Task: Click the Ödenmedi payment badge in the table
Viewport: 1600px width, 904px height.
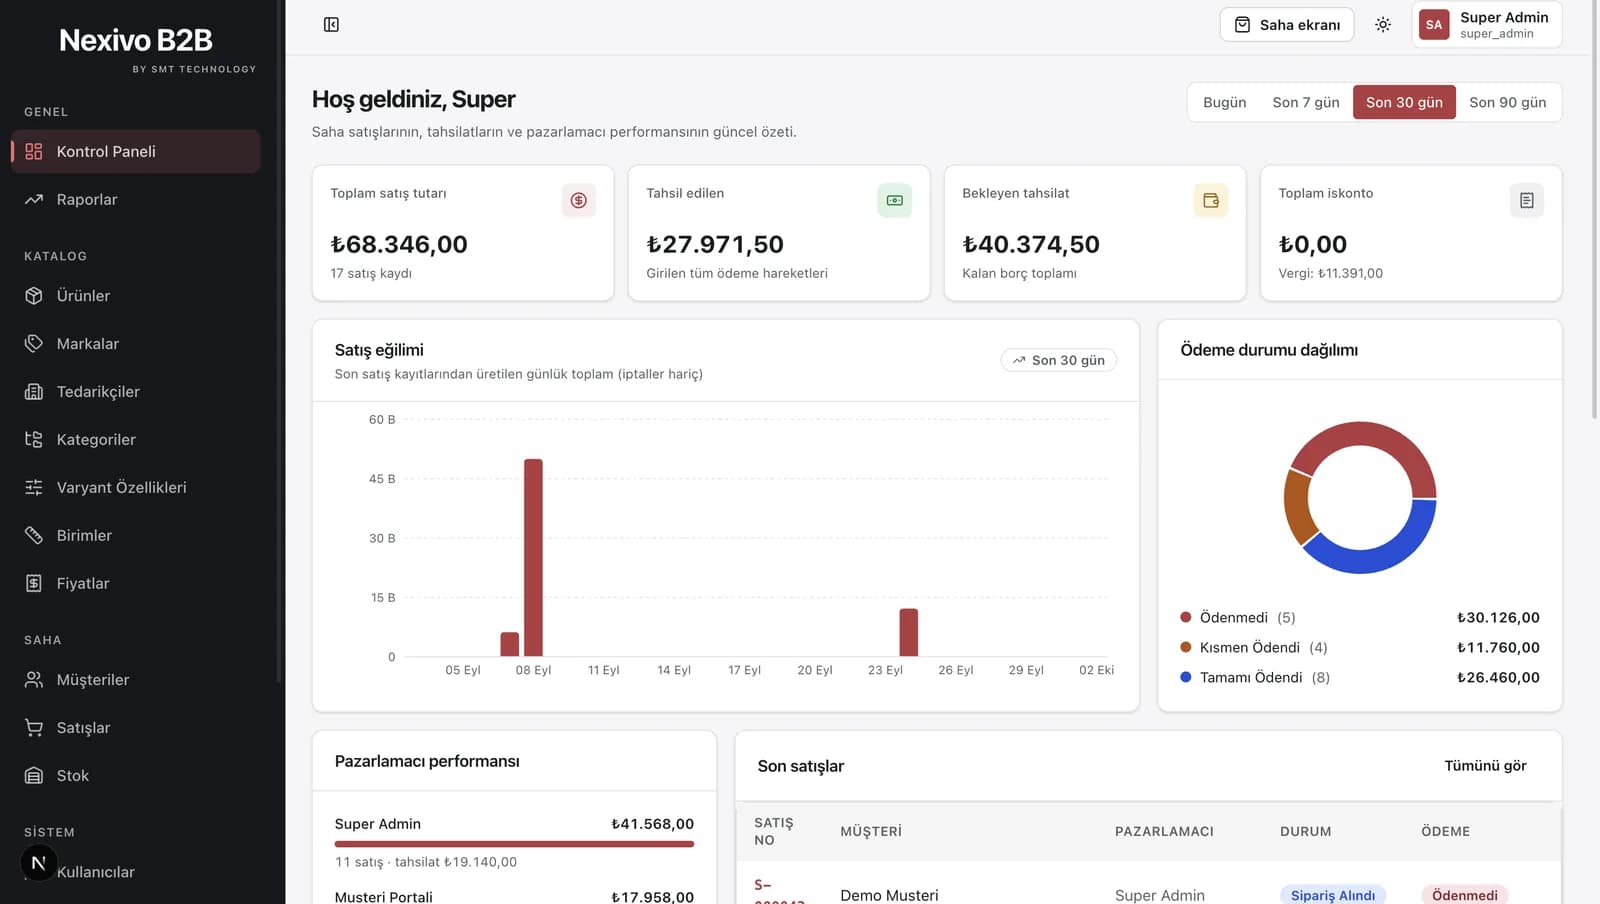Action: [x=1465, y=895]
